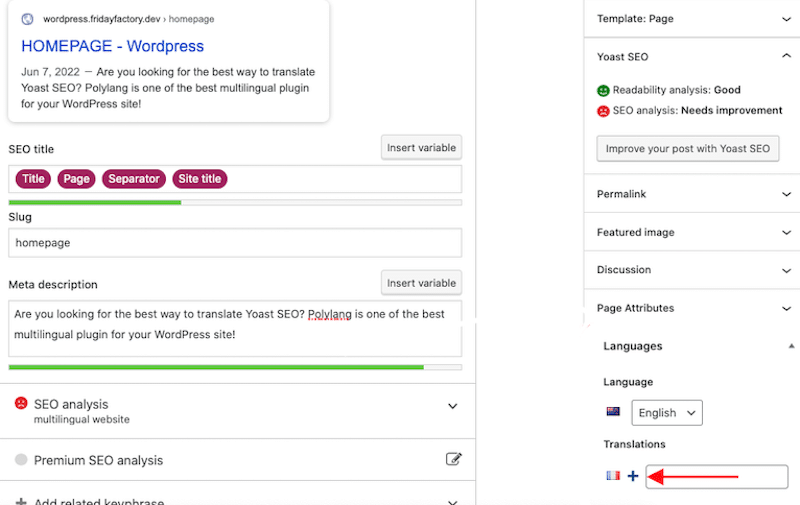Click the red SEO analysis sad face in sidebar
The image size is (800, 505).
click(x=603, y=111)
